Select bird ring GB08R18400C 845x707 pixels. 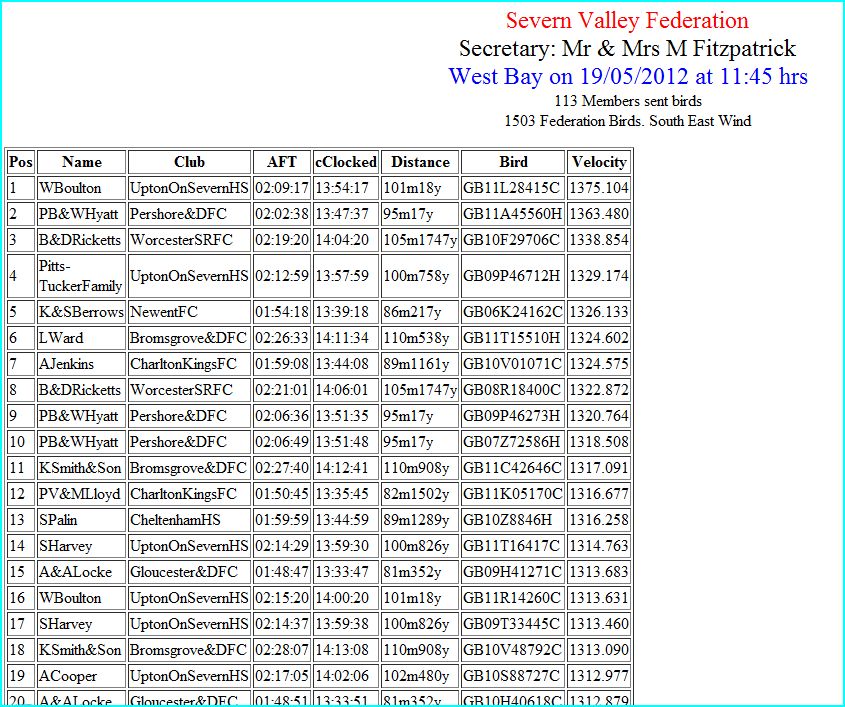click(x=513, y=390)
